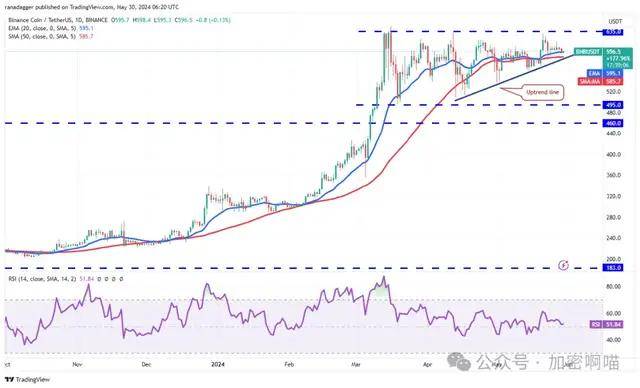Click the red SMA 585.7 axis label
Image resolution: width=640 pixels, height=388 pixels.
[600, 82]
